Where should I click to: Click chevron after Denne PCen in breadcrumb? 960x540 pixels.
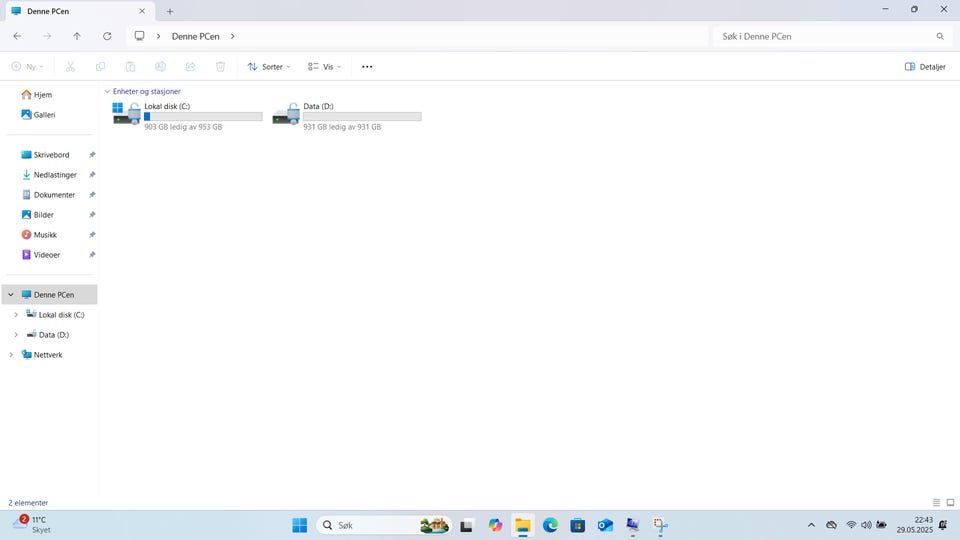(233, 36)
